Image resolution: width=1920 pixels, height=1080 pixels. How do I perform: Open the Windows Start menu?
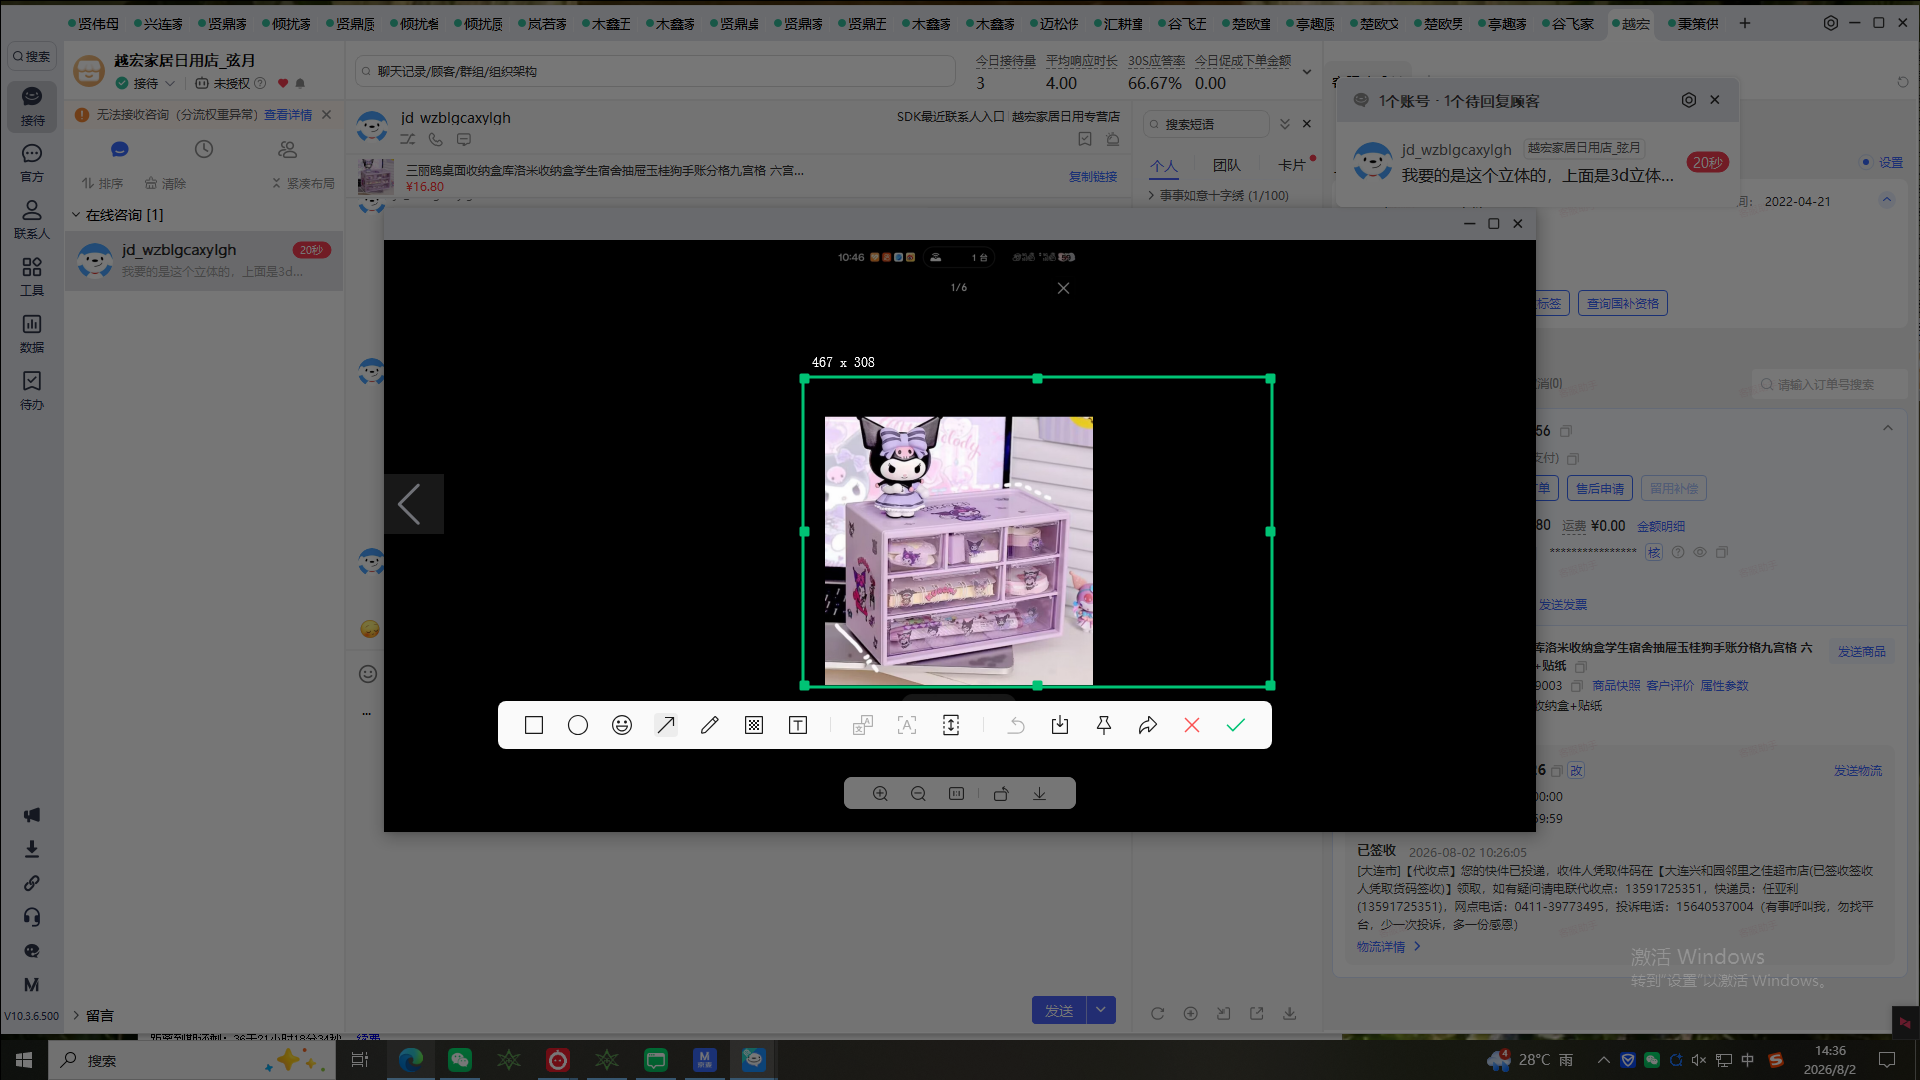[x=24, y=1060]
